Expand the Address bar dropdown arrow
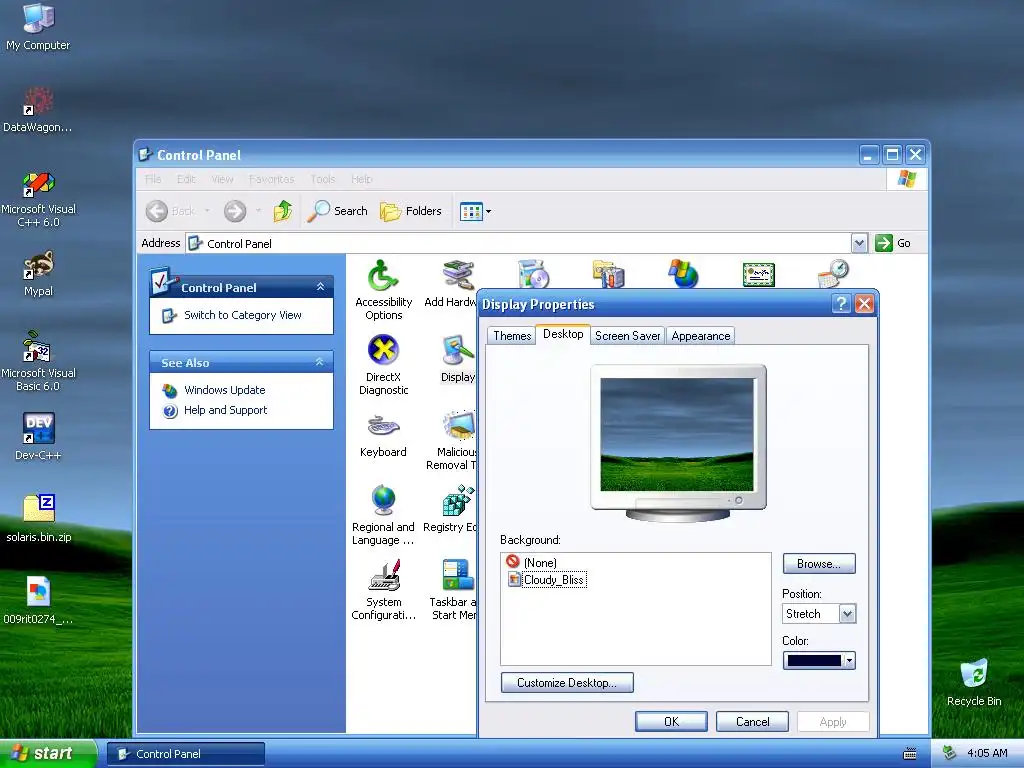 [859, 243]
